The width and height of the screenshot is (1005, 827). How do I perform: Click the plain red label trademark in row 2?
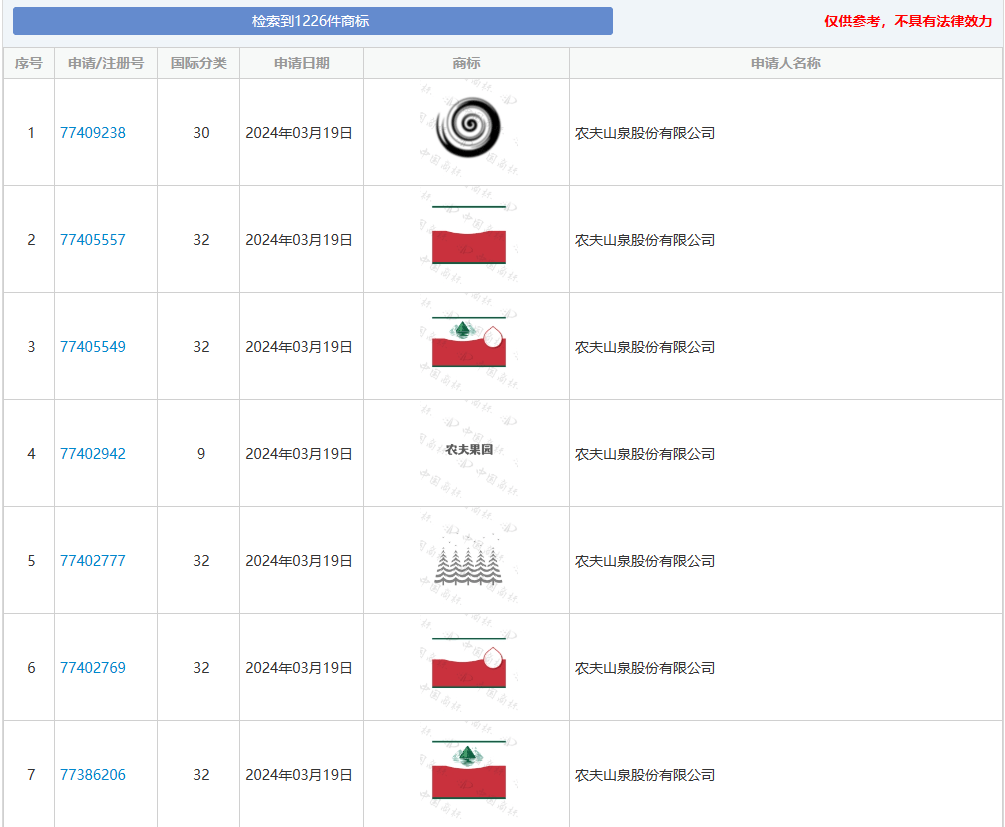pos(468,240)
